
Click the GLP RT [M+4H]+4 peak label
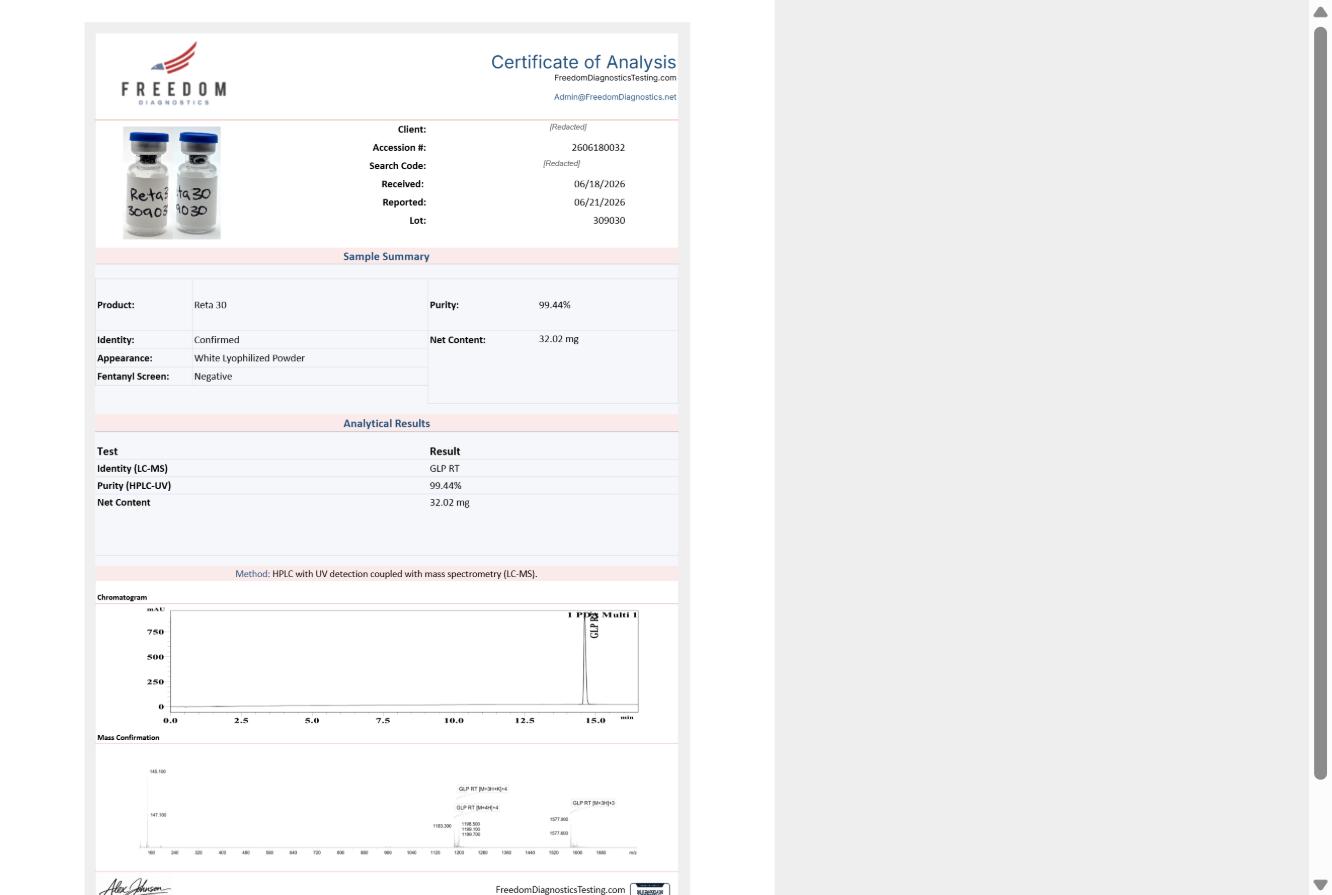click(477, 807)
